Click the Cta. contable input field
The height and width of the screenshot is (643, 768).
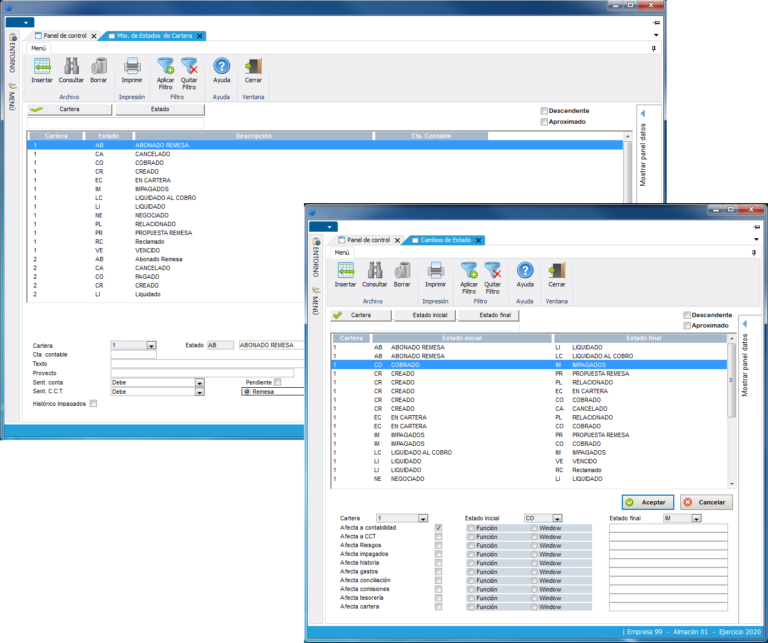click(147, 354)
